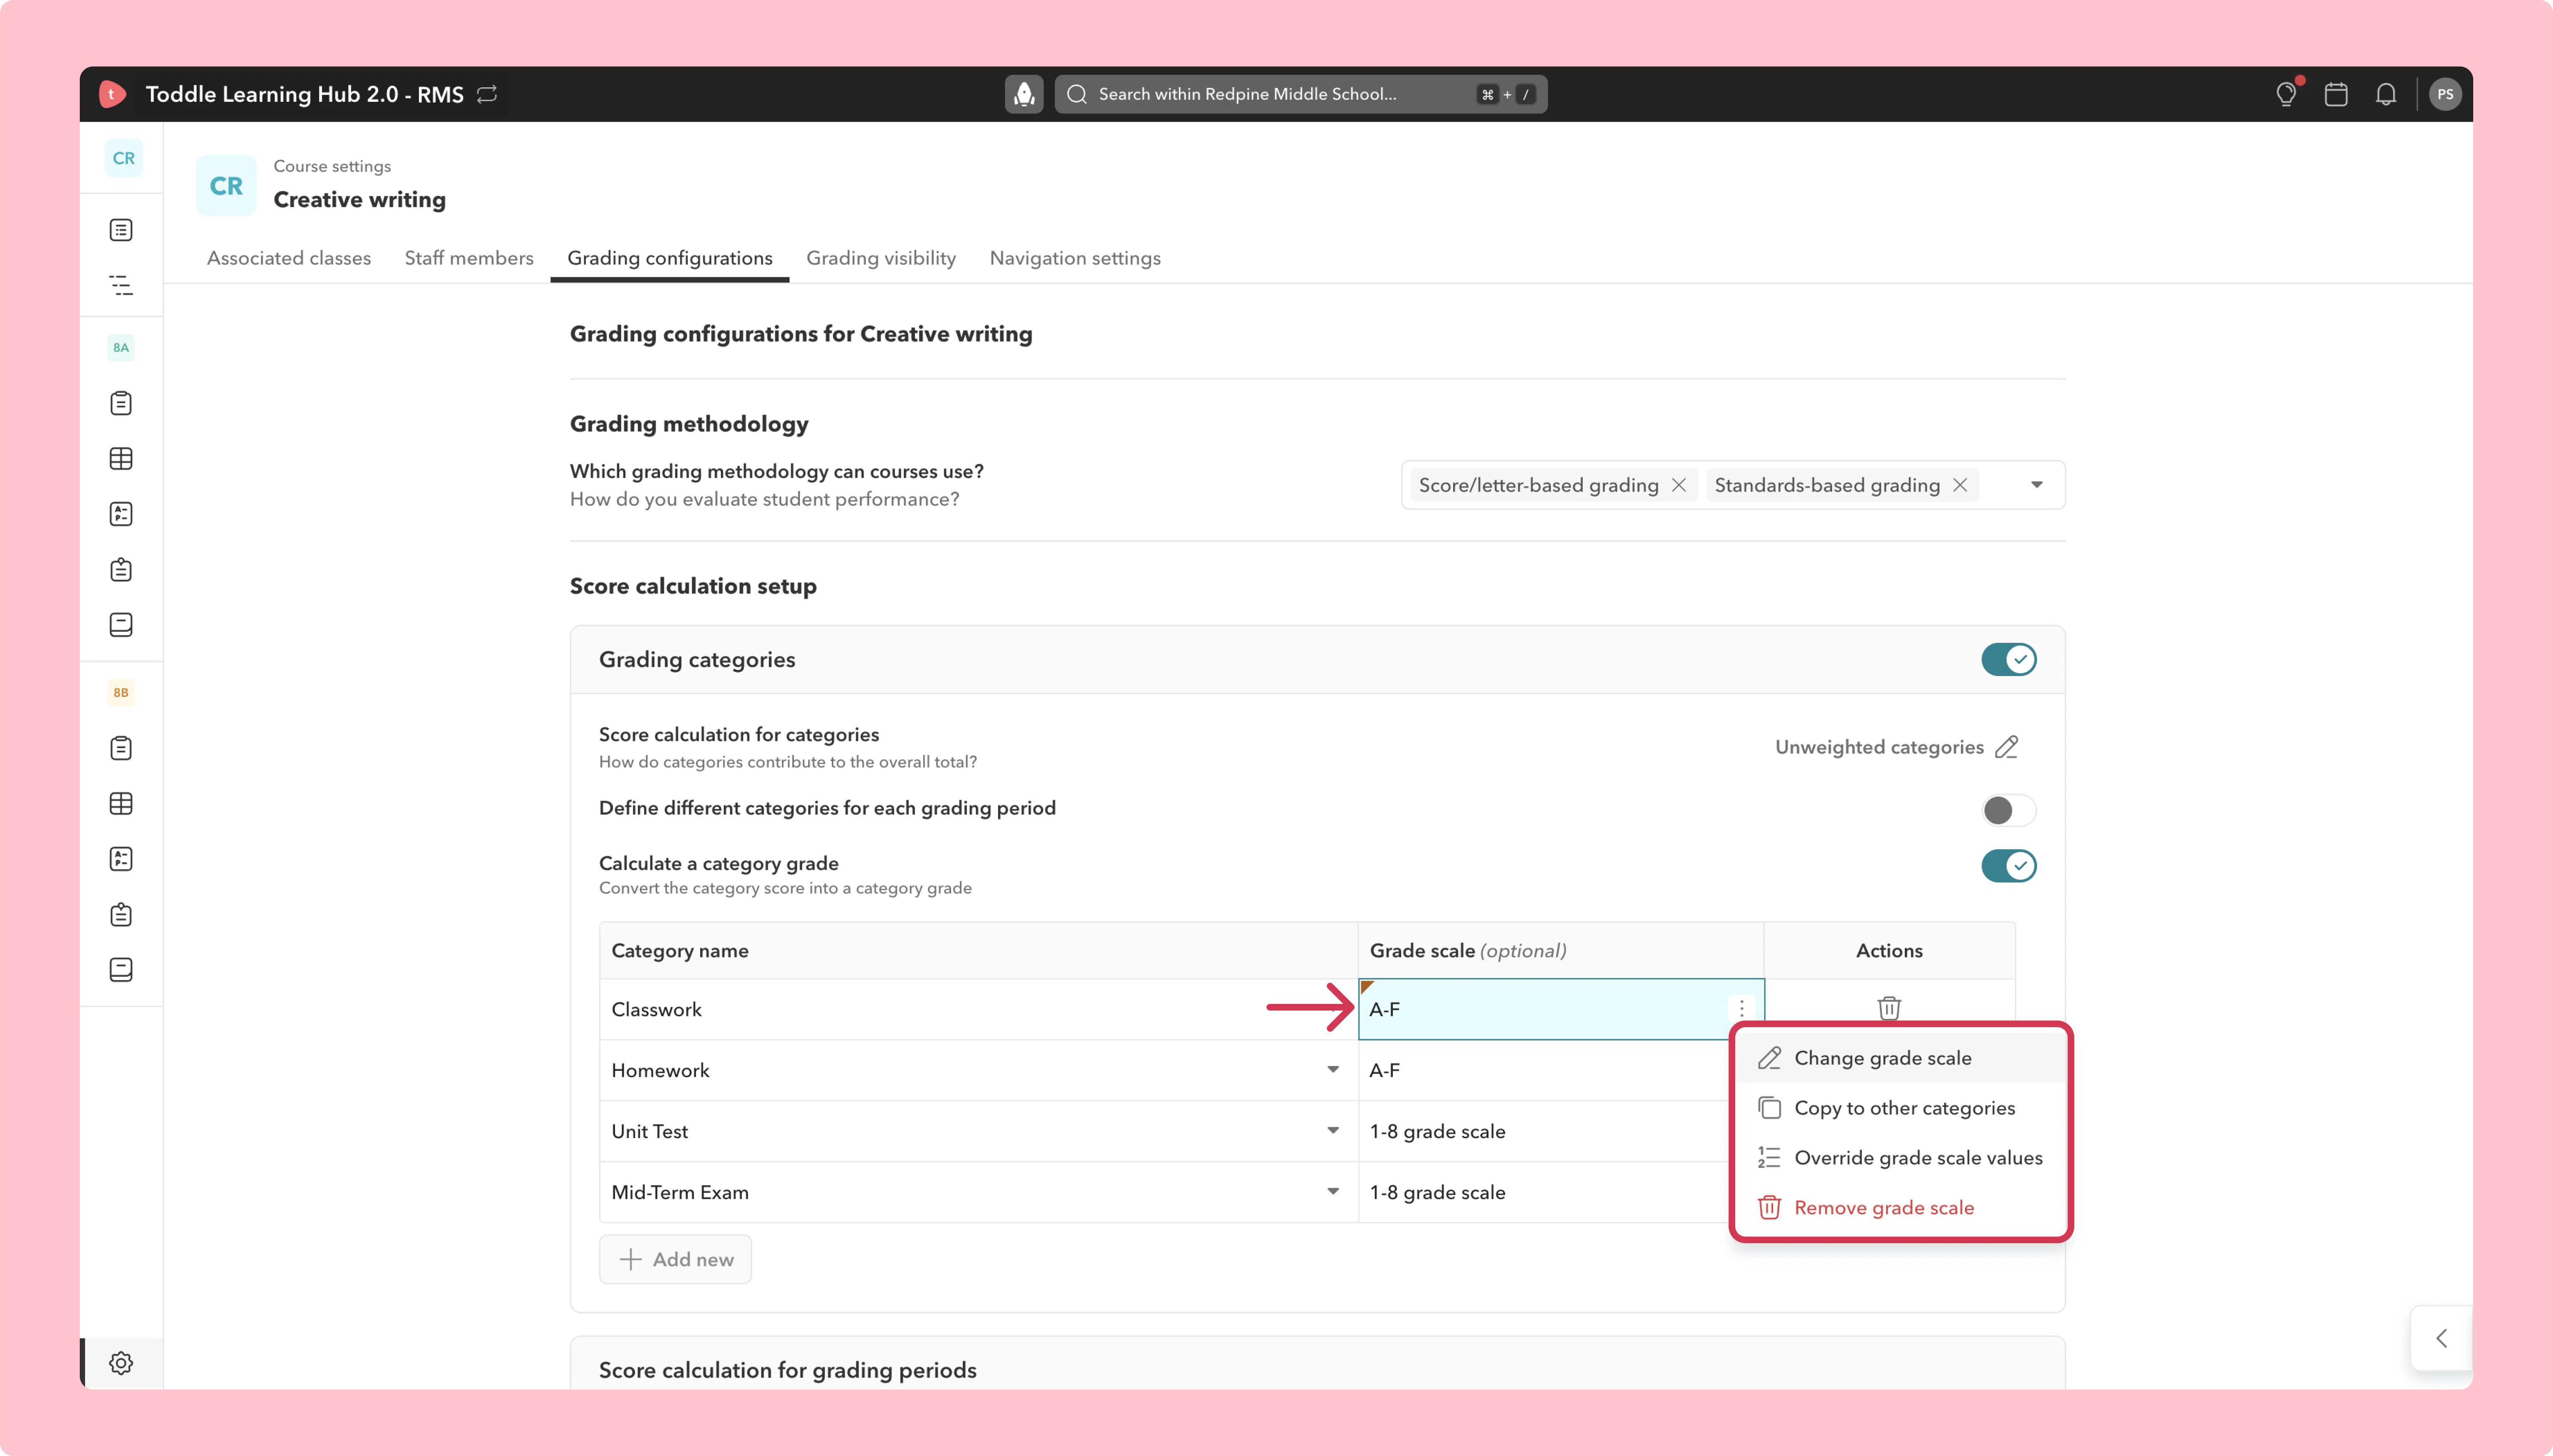Click the Unit Test category name
The height and width of the screenshot is (1456, 2553).
[650, 1131]
